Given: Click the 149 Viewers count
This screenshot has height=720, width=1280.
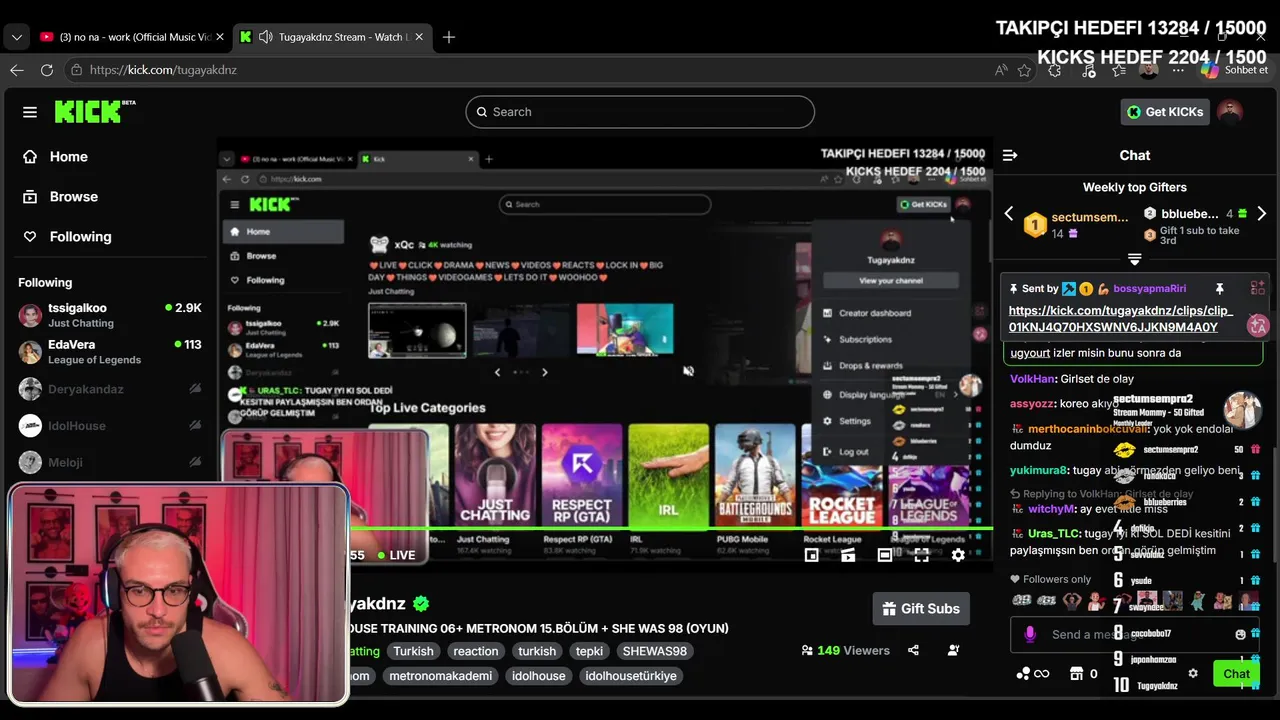Looking at the screenshot, I should [845, 650].
